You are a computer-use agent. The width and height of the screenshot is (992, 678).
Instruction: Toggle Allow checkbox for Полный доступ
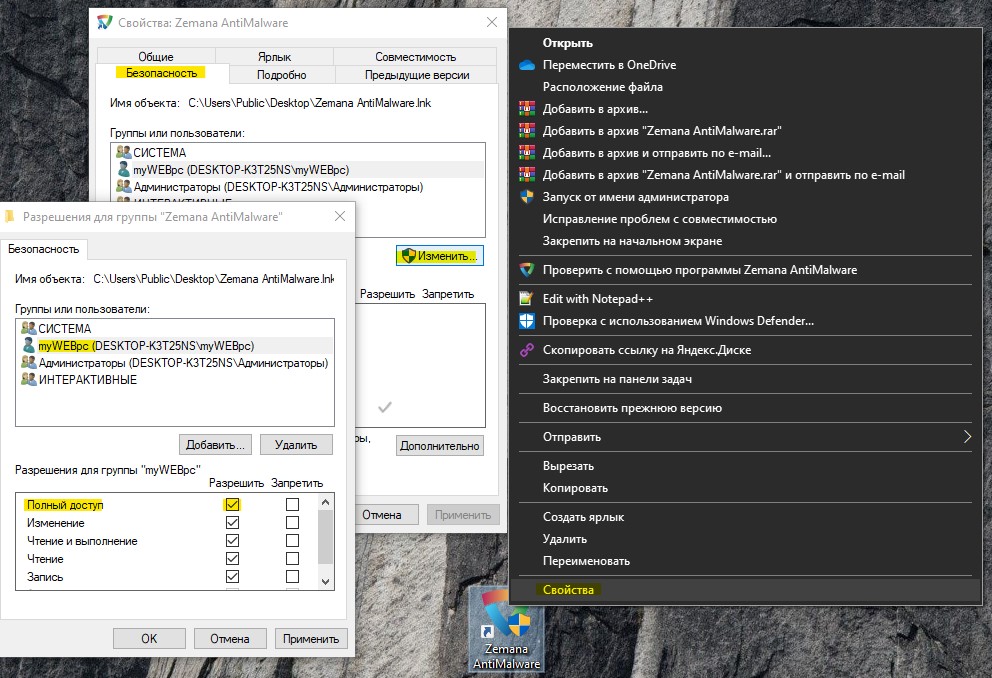(x=232, y=505)
